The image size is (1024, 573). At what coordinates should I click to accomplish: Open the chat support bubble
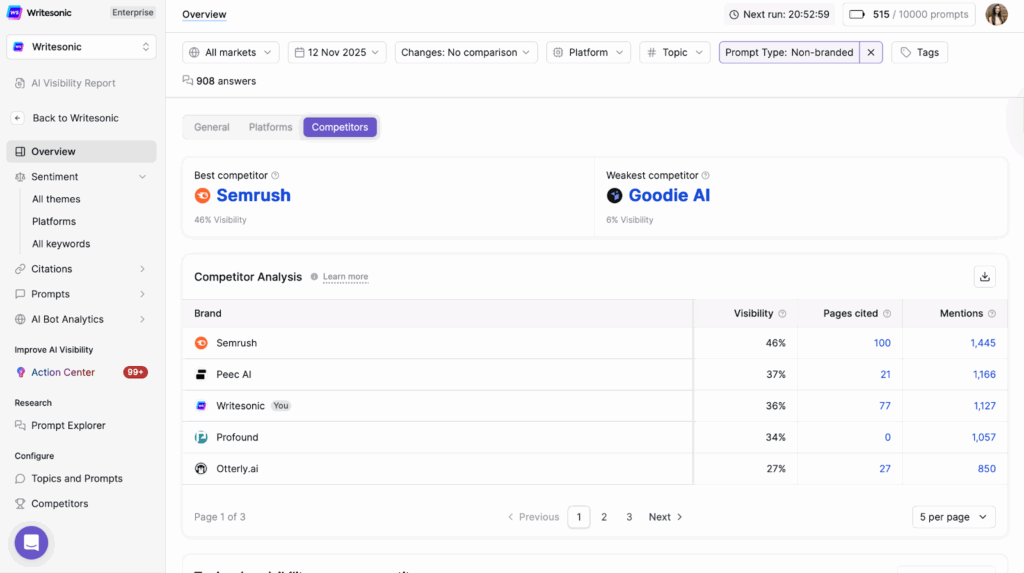[x=31, y=542]
